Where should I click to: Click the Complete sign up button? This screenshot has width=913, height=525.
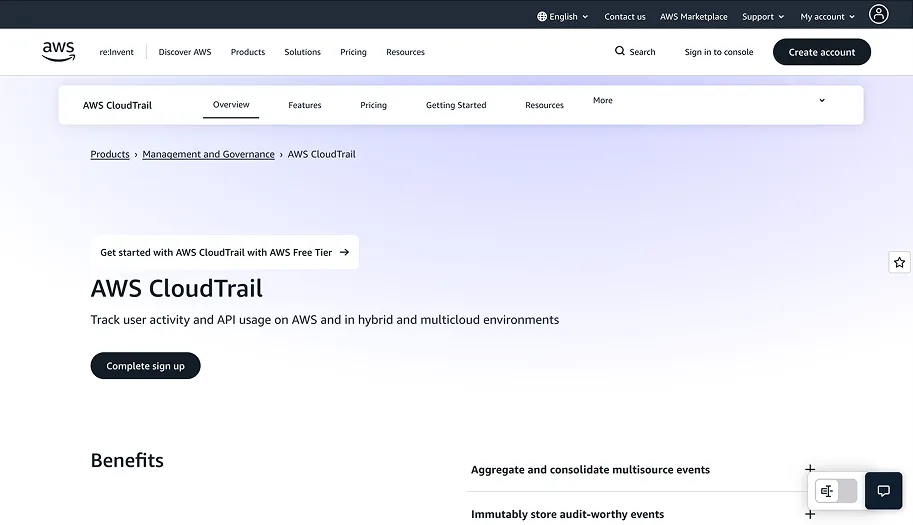click(145, 366)
